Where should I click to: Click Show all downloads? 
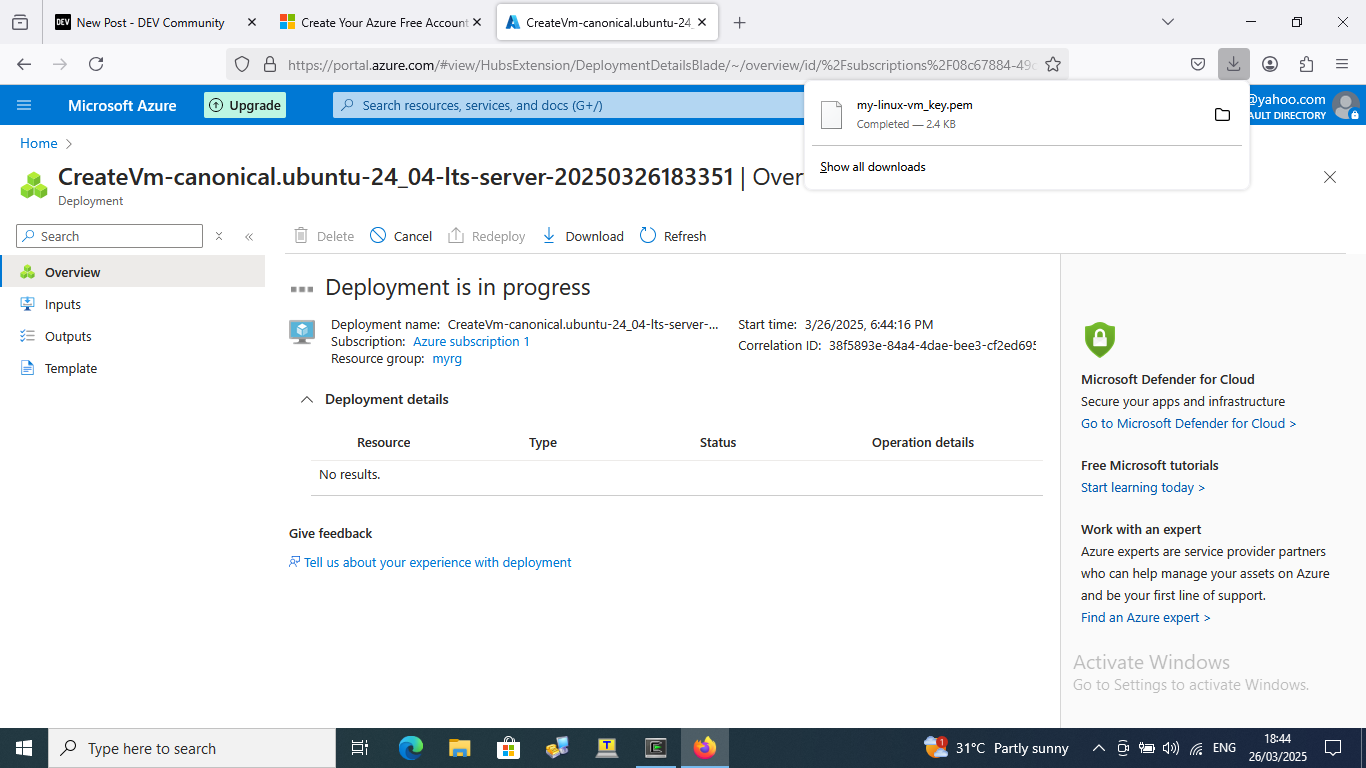(873, 167)
